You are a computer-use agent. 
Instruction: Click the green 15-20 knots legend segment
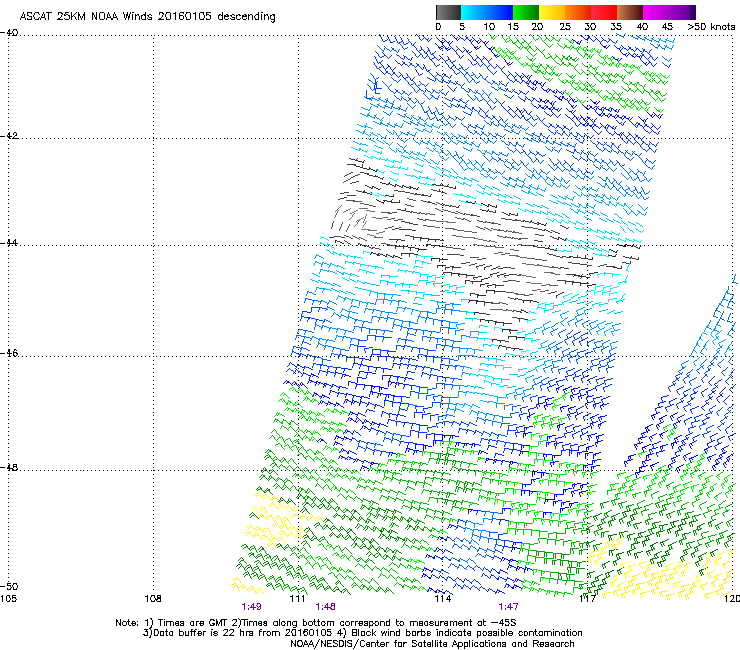pyautogui.click(x=525, y=12)
